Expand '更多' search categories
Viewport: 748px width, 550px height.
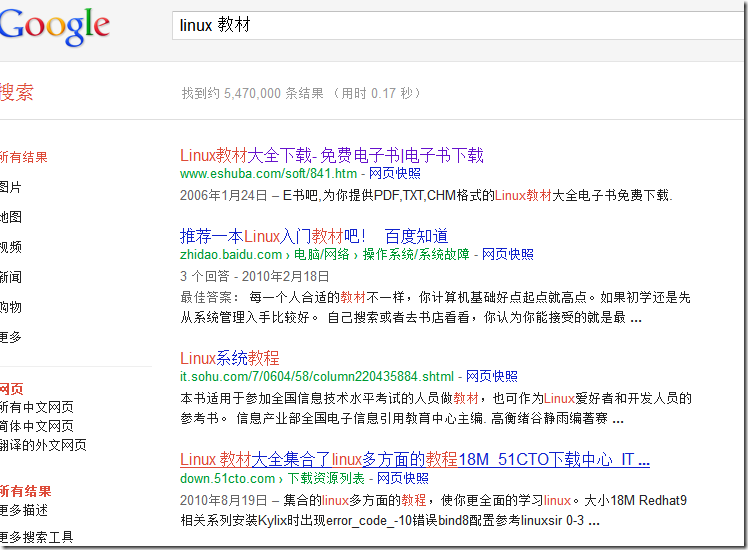(11, 337)
